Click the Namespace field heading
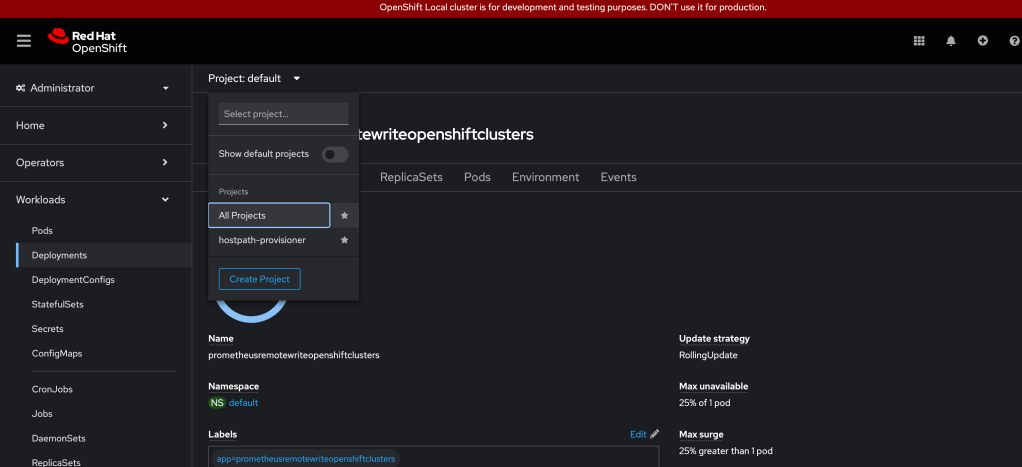The image size is (1022, 467). click(233, 386)
